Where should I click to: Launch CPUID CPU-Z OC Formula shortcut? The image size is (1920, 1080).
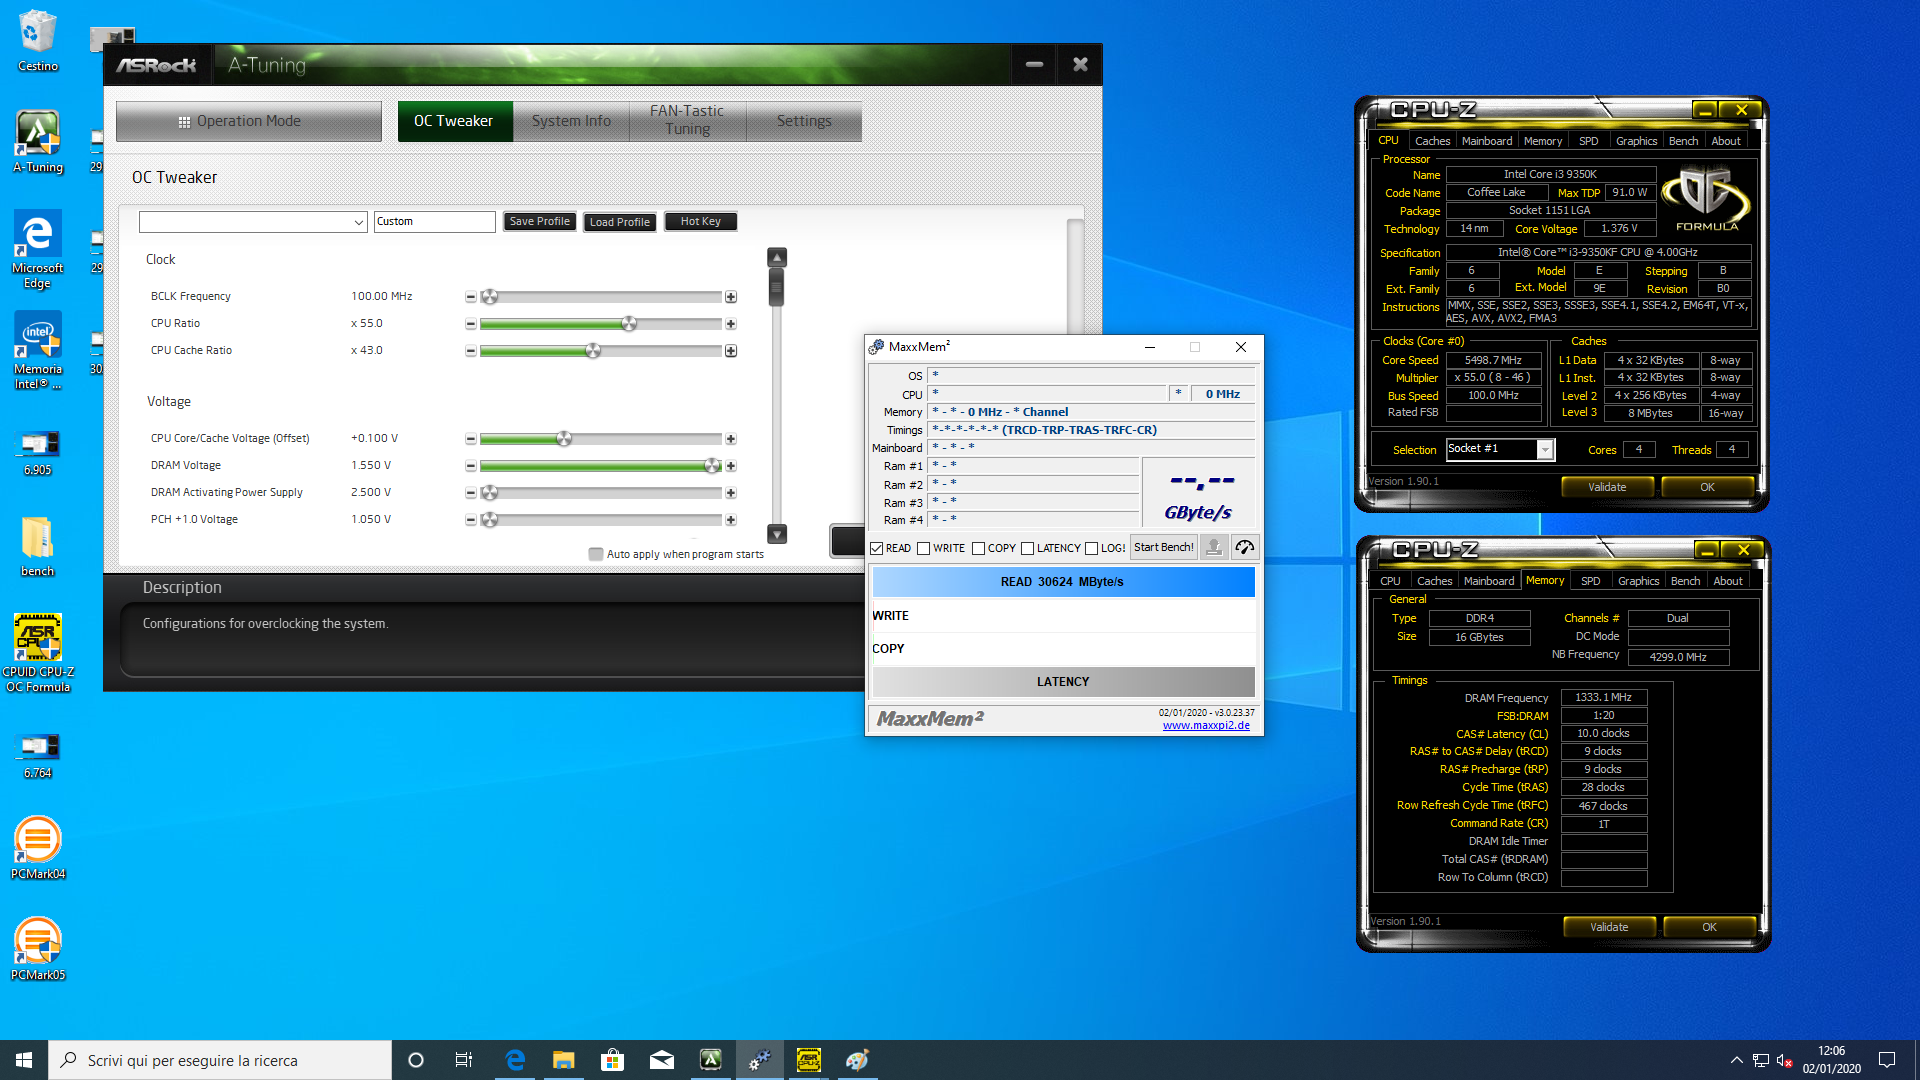(x=38, y=653)
